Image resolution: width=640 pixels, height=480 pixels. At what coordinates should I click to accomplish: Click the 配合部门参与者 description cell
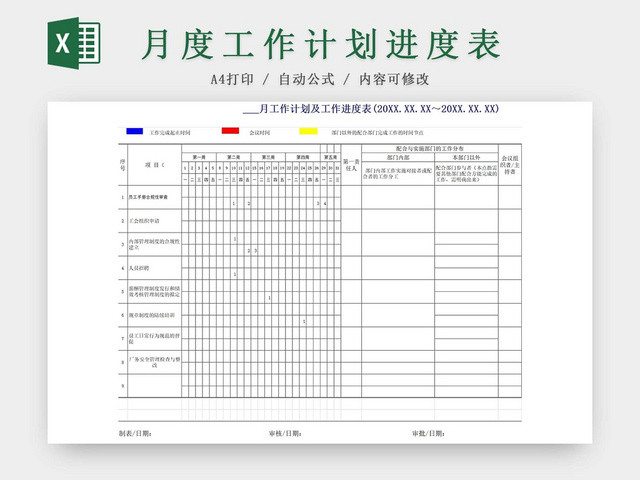pos(467,173)
